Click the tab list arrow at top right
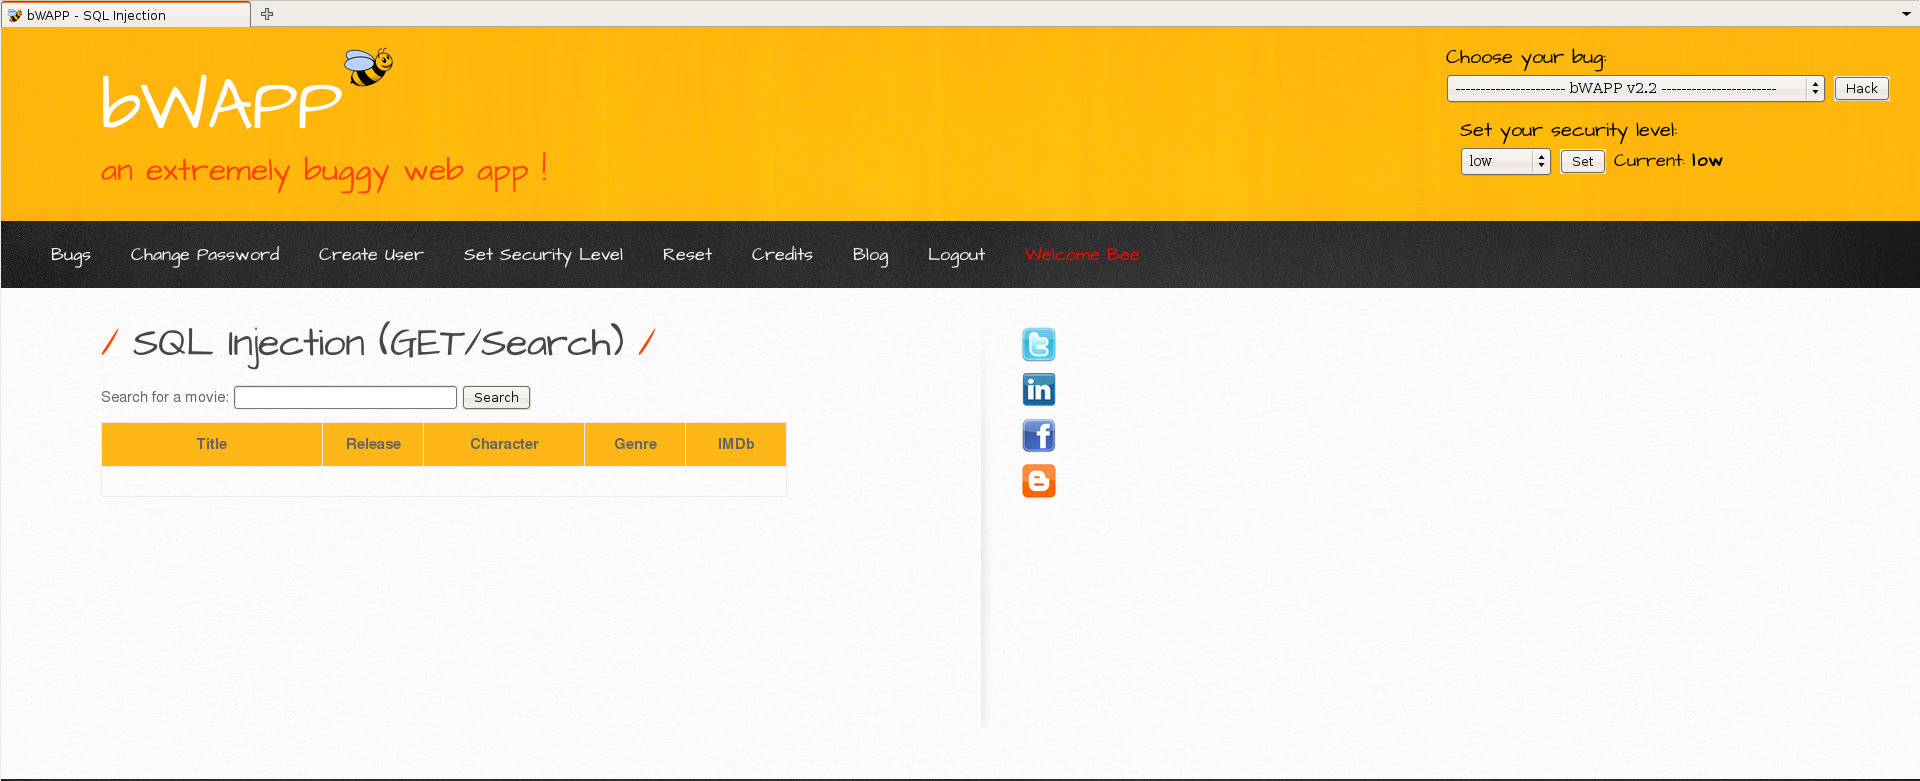 [1906, 14]
